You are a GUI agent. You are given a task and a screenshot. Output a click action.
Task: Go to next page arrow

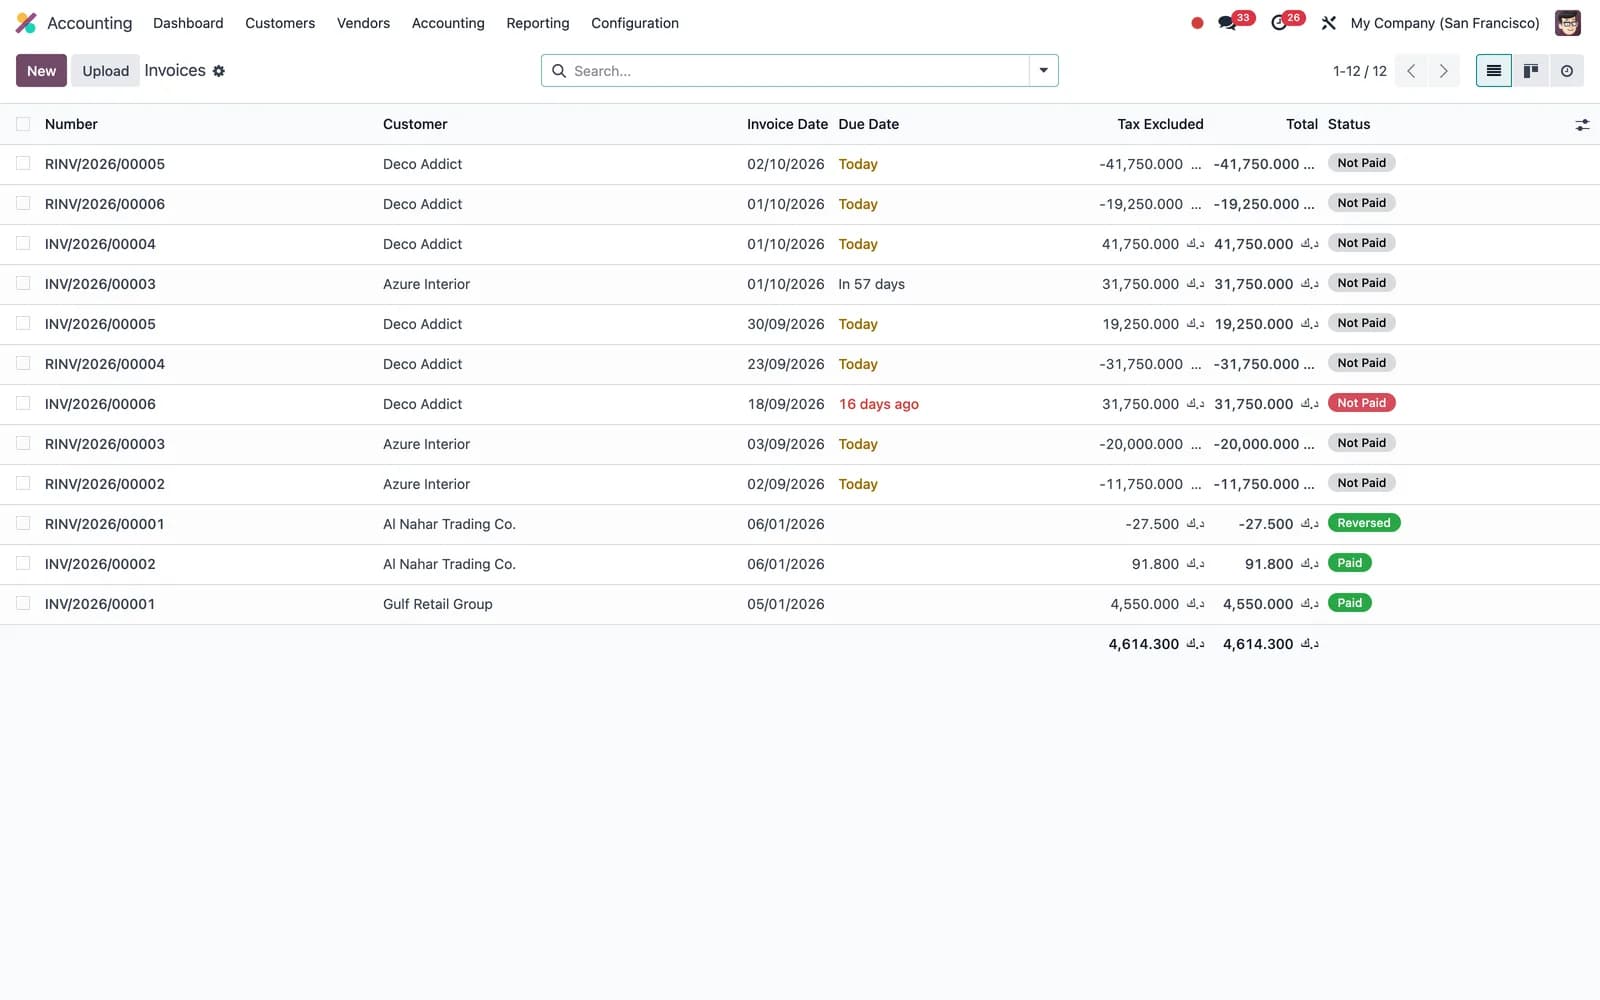[x=1443, y=71]
